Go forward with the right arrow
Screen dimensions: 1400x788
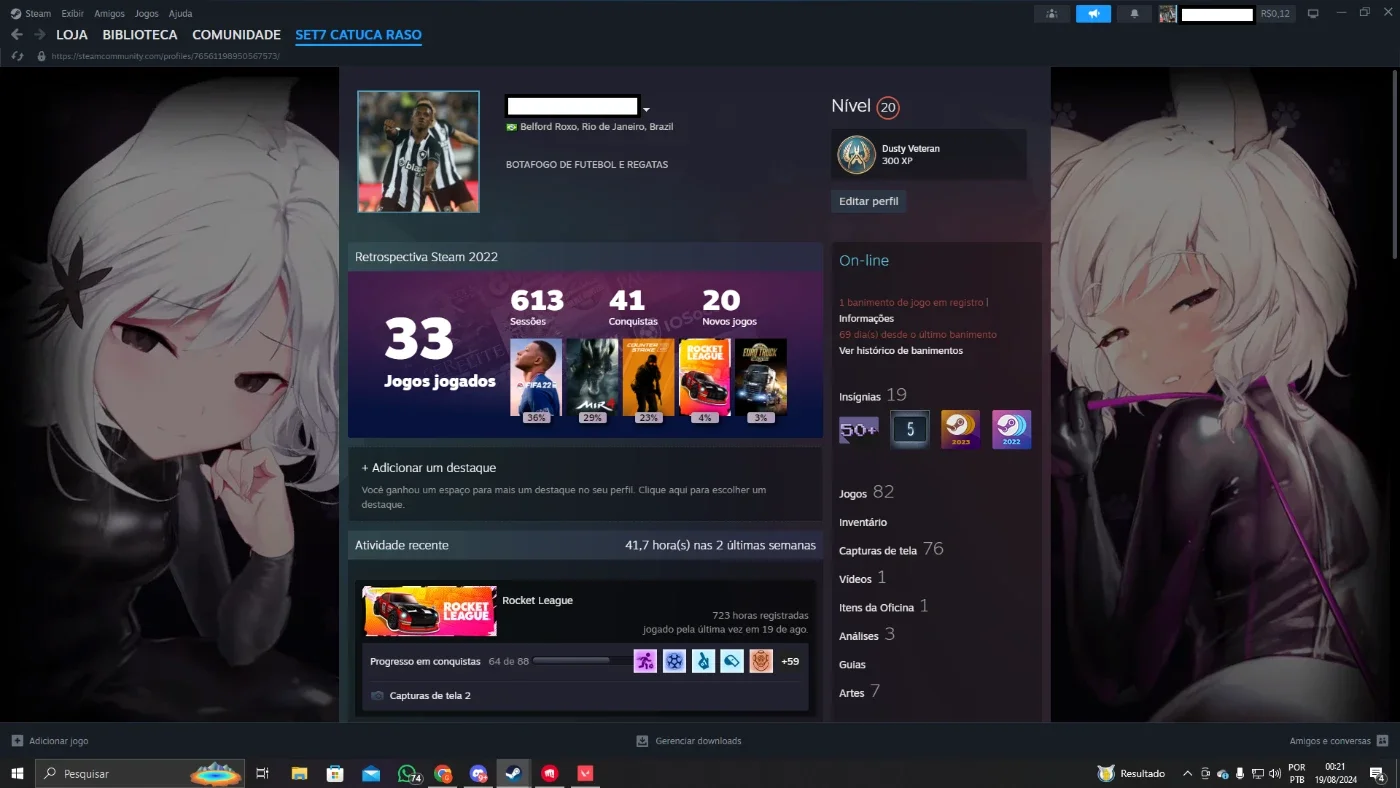tap(40, 34)
